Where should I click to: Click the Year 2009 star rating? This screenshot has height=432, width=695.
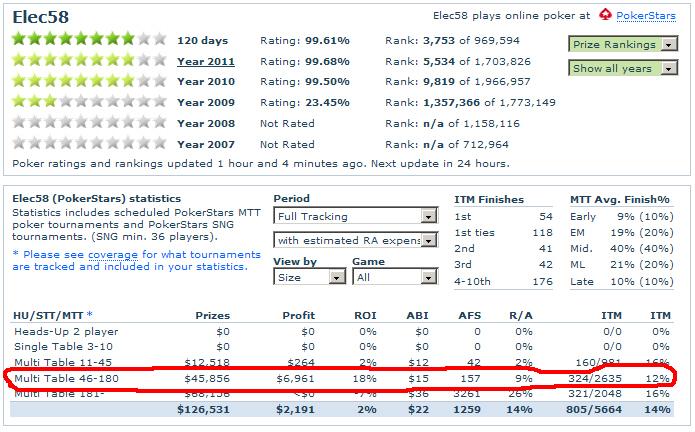pyautogui.click(x=89, y=101)
